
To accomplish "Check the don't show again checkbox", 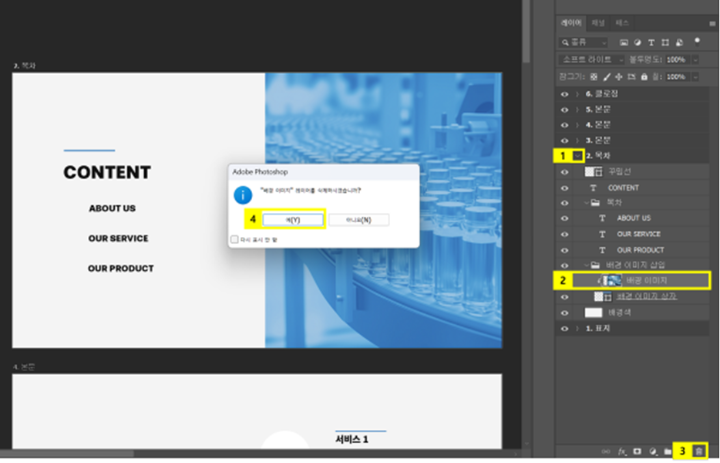I will coord(235,239).
